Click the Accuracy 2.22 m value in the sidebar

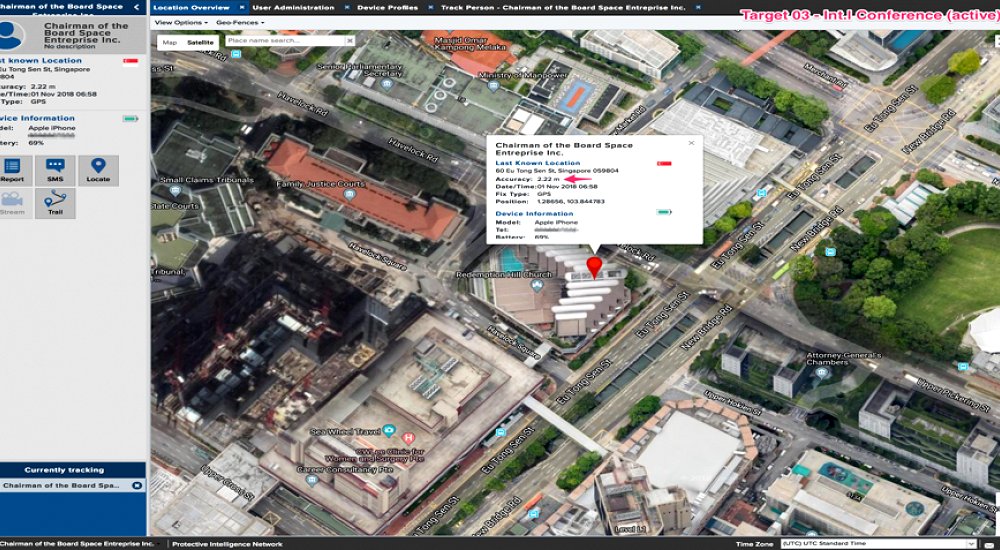(43, 86)
